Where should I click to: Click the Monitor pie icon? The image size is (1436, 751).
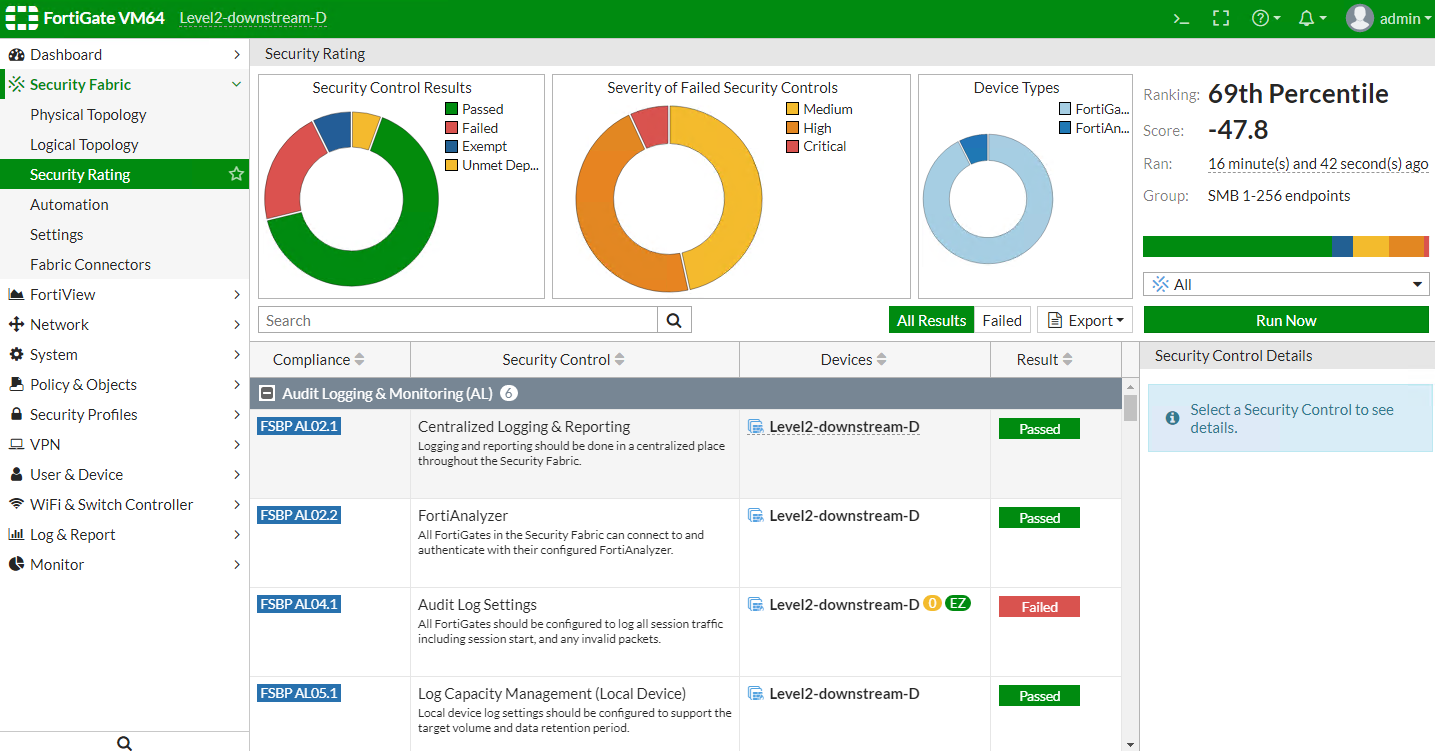click(16, 565)
